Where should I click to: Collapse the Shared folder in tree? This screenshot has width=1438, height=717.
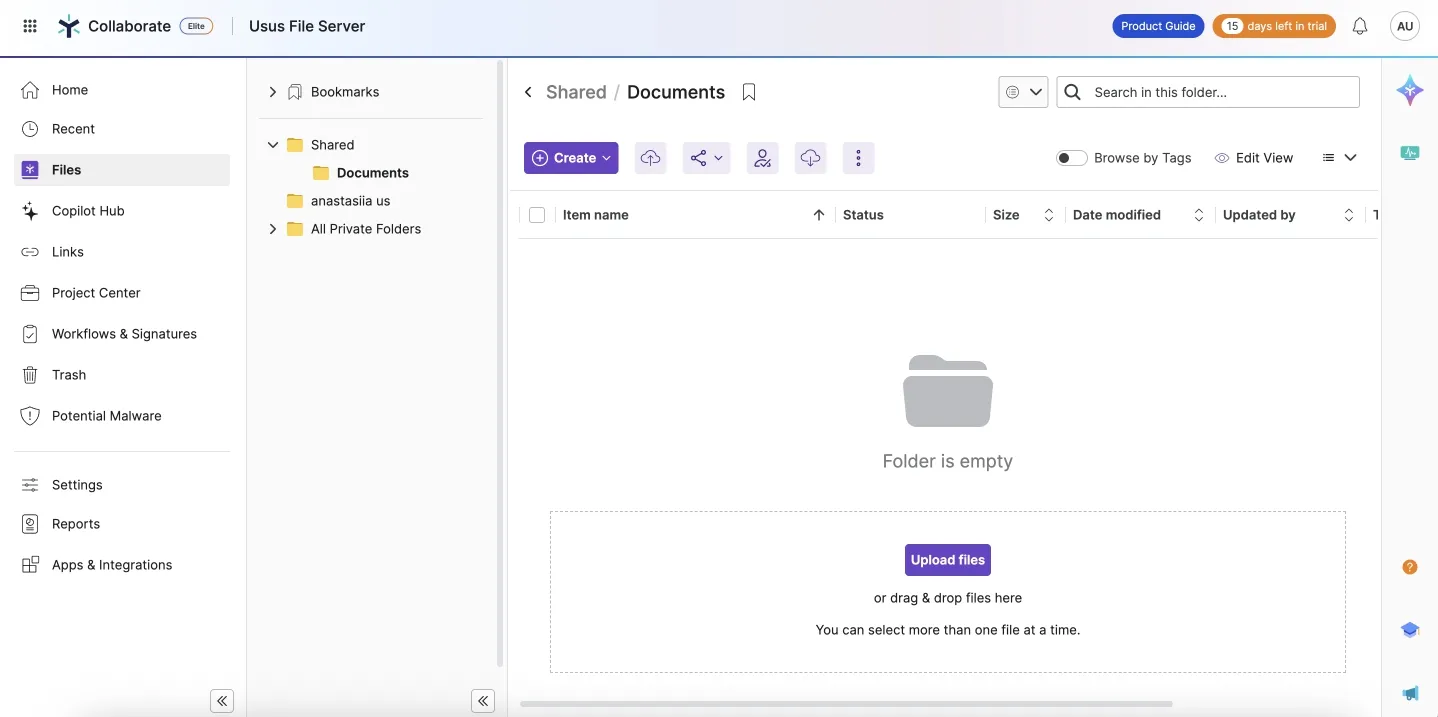coord(272,144)
